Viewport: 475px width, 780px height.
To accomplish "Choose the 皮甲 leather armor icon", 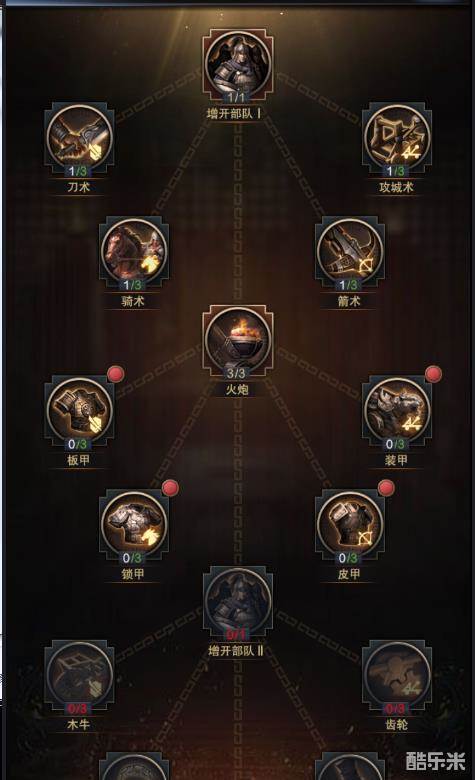I will tap(349, 525).
